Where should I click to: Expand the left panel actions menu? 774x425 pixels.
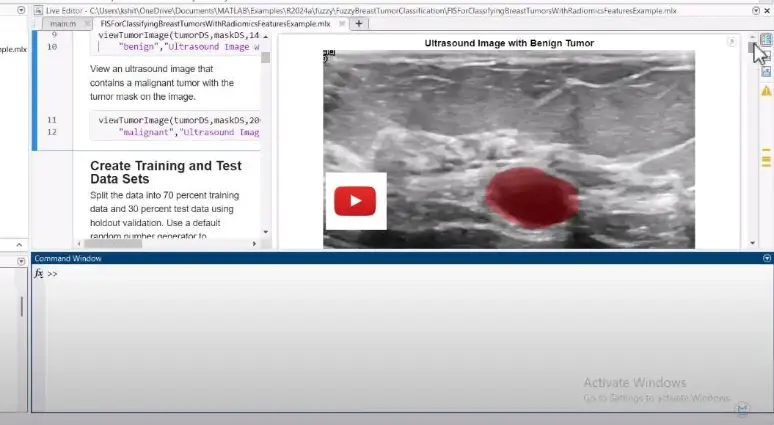21,9
